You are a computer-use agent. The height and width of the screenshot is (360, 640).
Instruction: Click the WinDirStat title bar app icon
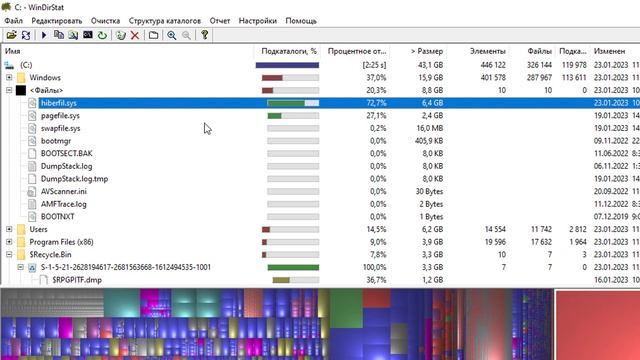6,7
